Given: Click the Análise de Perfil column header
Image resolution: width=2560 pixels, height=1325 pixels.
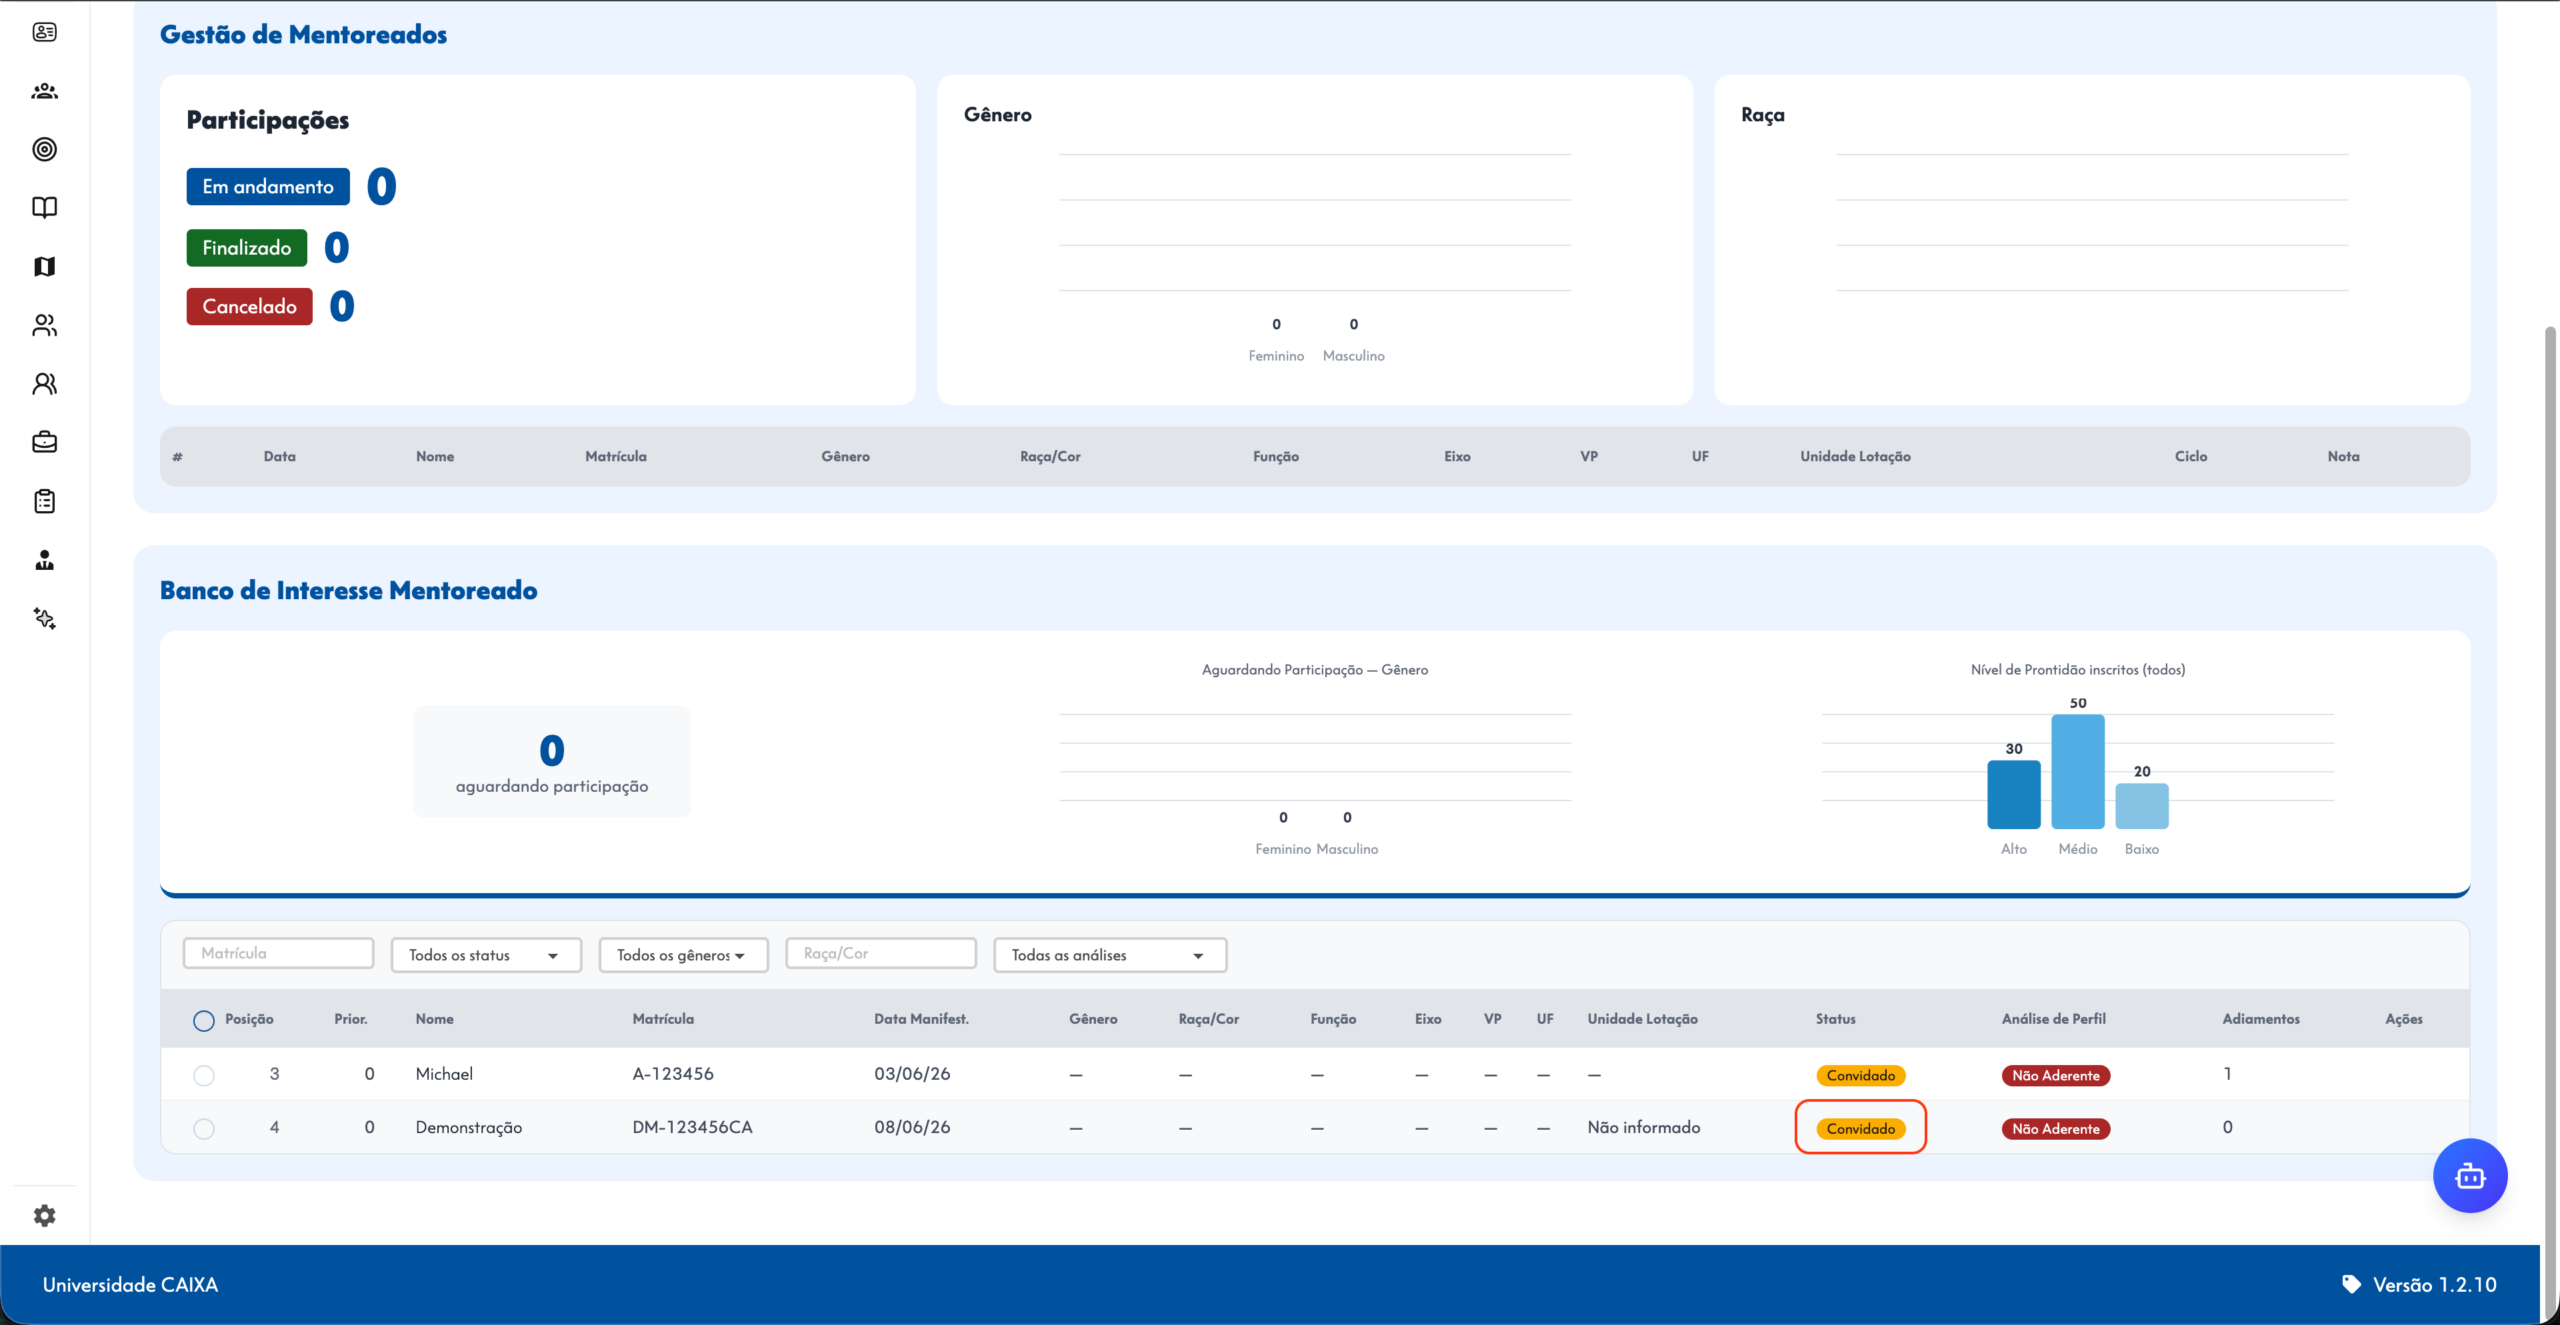Looking at the screenshot, I should 2054,1019.
